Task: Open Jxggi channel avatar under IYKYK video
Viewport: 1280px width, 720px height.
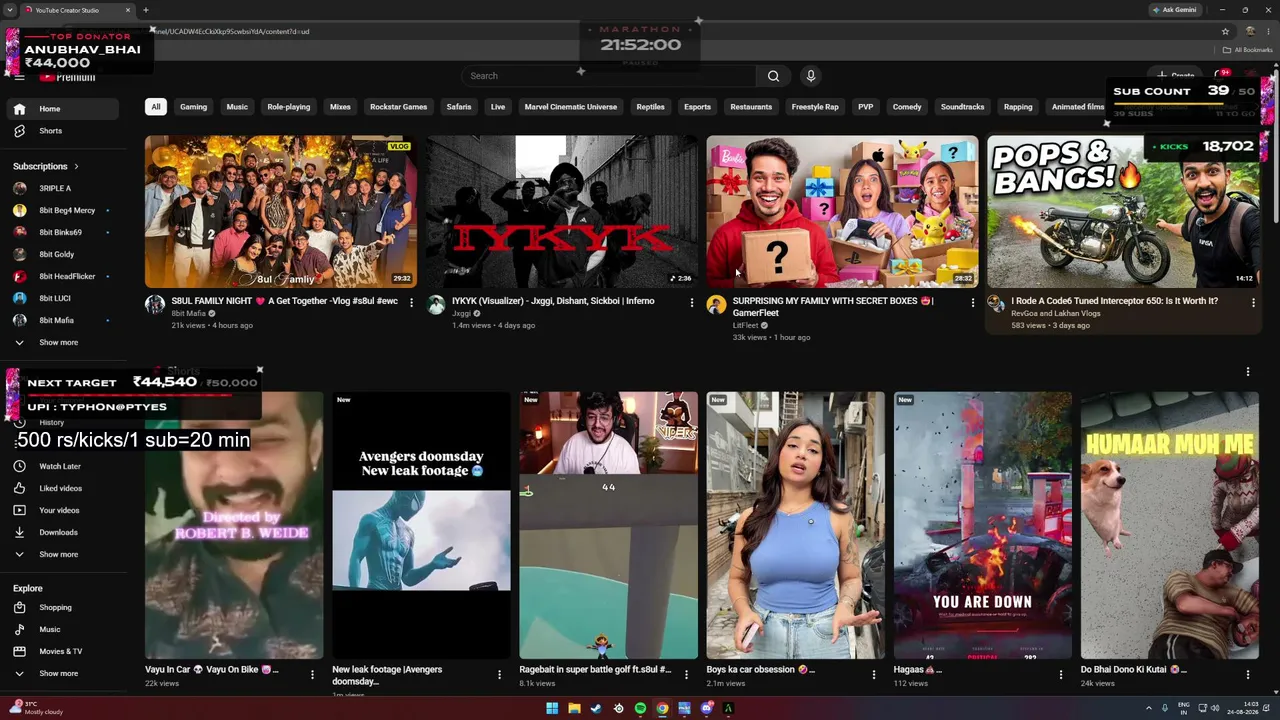Action: coord(436,305)
